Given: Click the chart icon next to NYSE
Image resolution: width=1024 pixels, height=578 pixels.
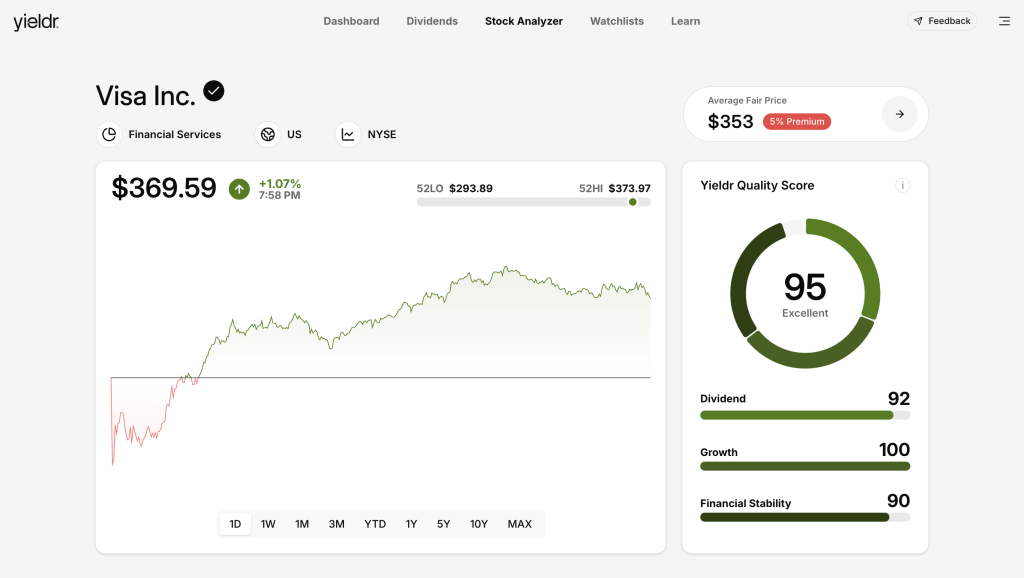Looking at the screenshot, I should click(348, 134).
